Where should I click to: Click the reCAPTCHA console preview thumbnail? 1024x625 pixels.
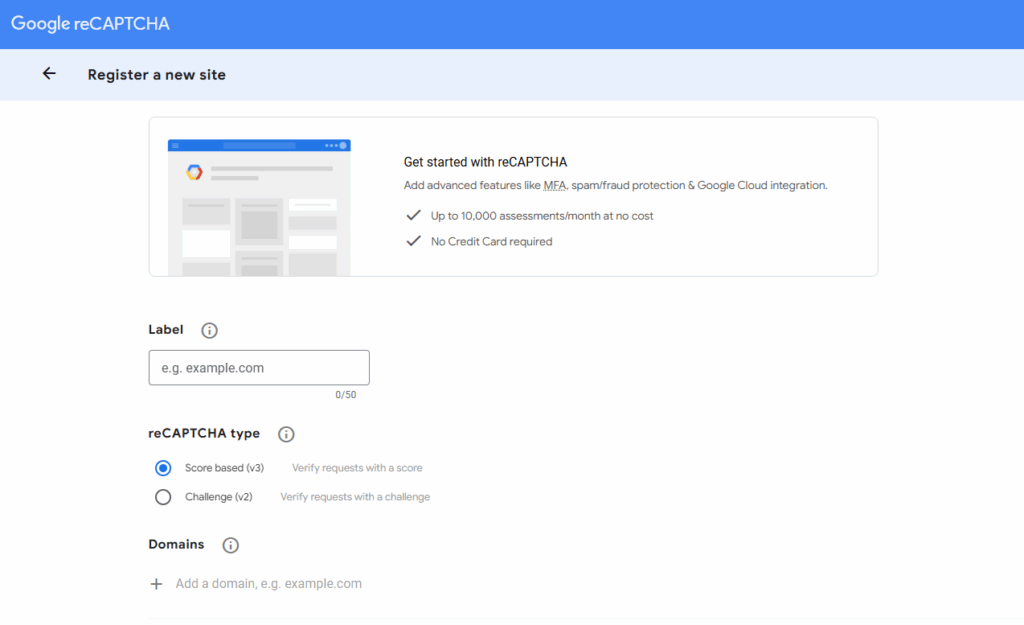(259, 207)
